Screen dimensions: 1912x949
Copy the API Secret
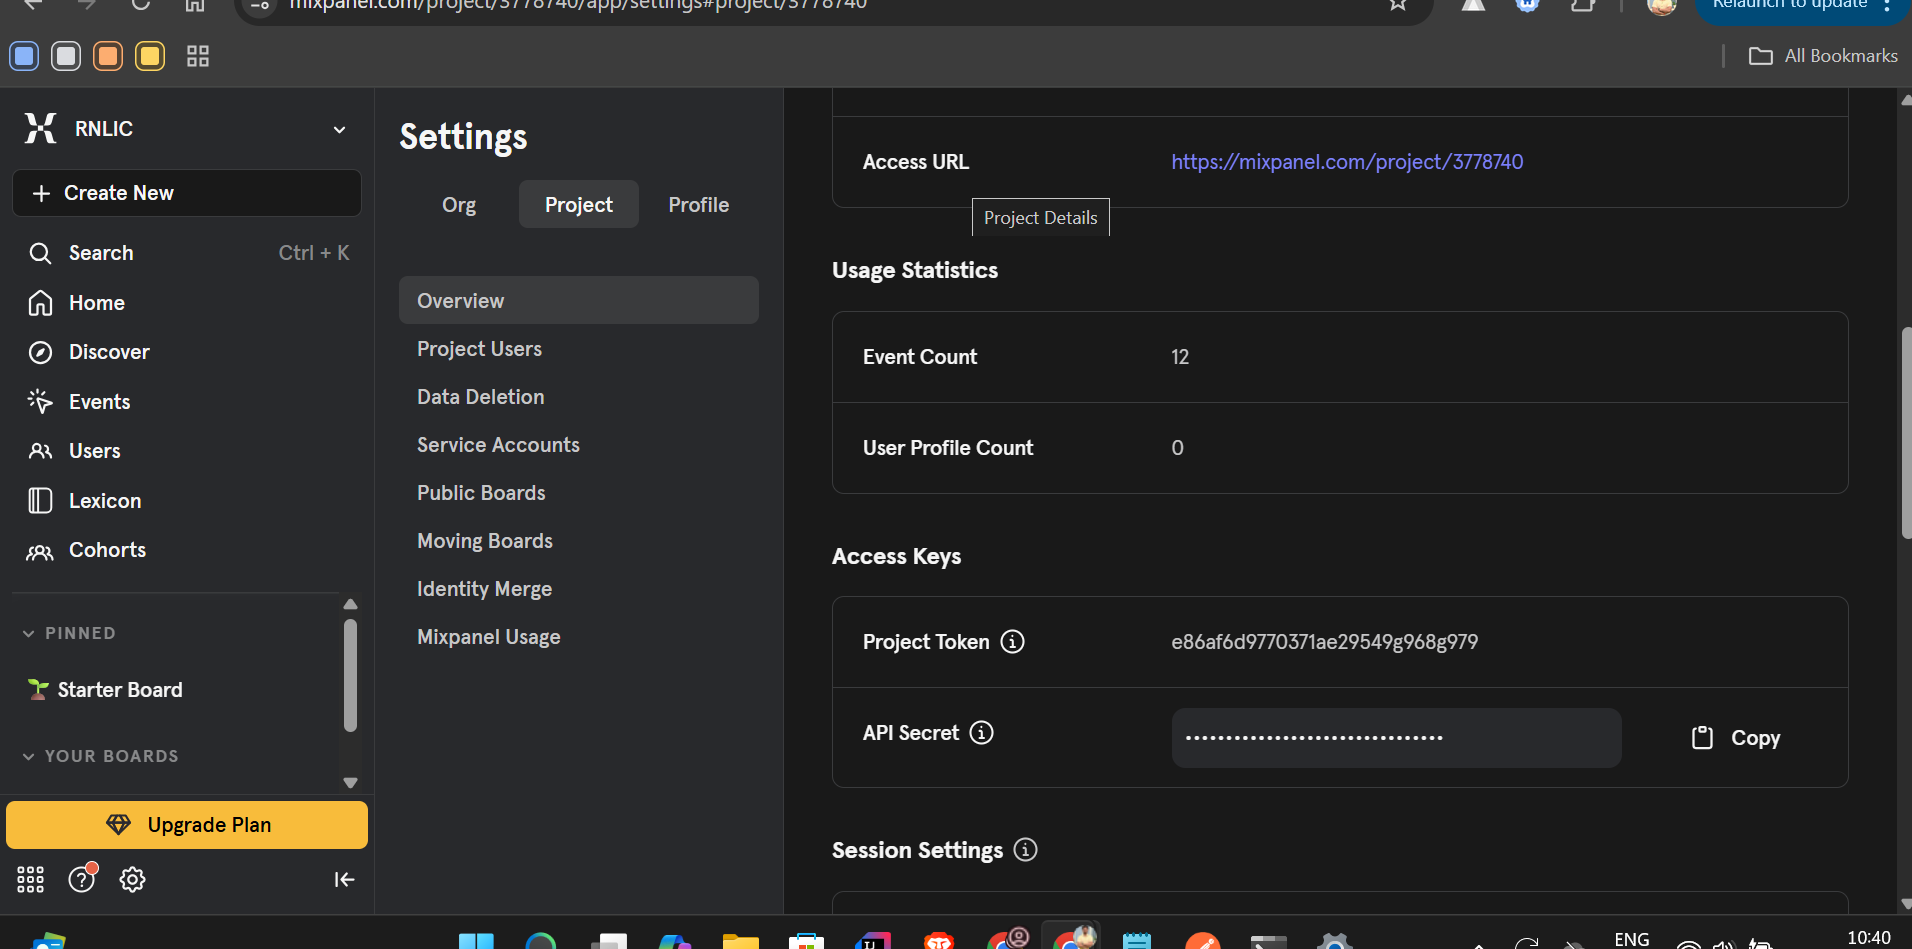[x=1736, y=738]
